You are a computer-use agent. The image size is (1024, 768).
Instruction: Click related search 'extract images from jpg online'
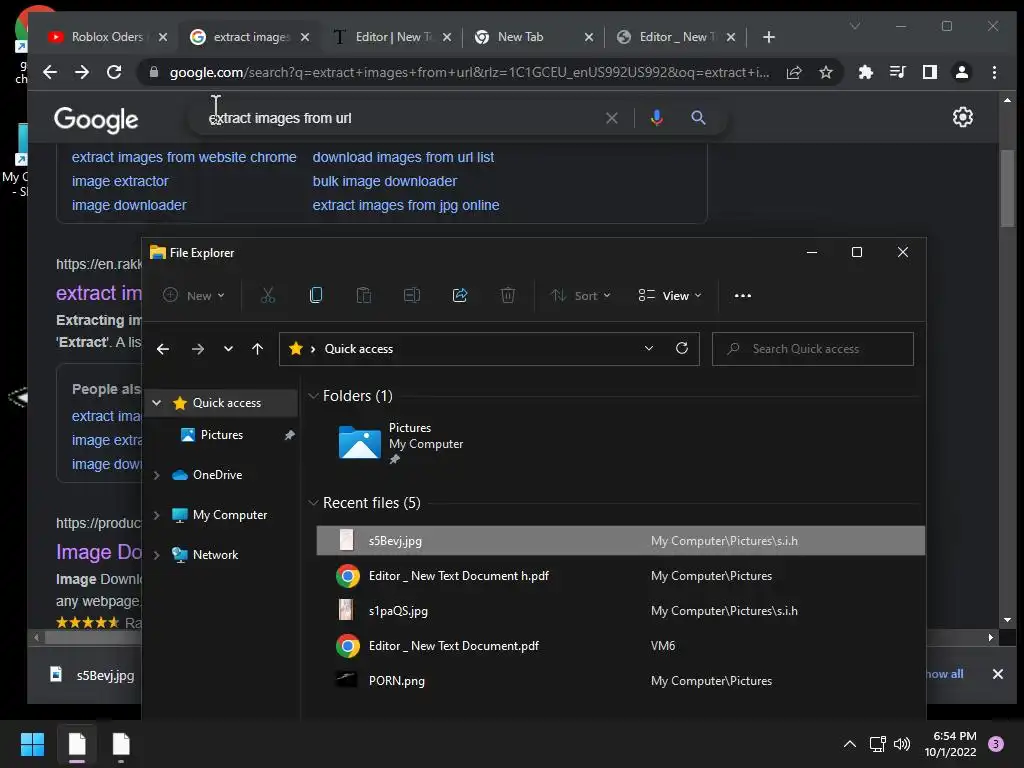406,205
